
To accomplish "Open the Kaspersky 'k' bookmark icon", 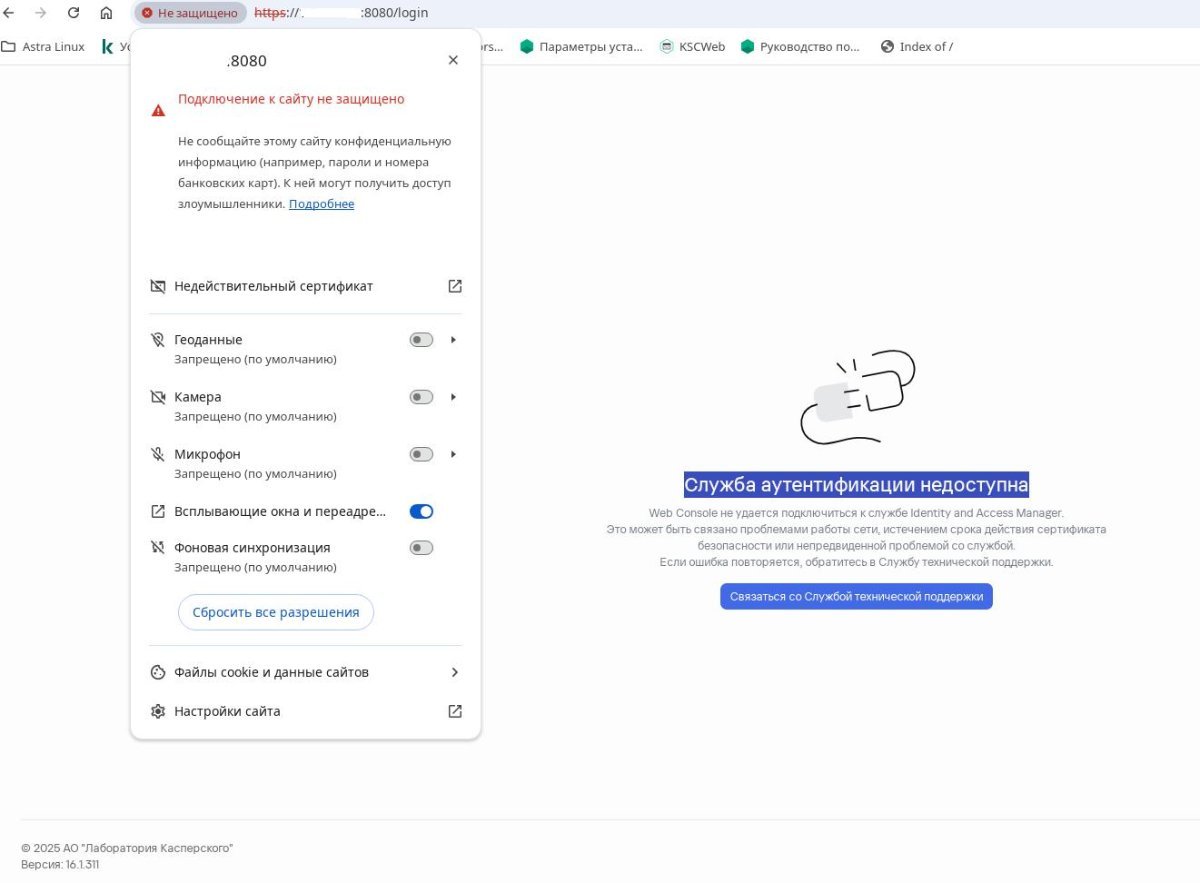I will coord(108,46).
